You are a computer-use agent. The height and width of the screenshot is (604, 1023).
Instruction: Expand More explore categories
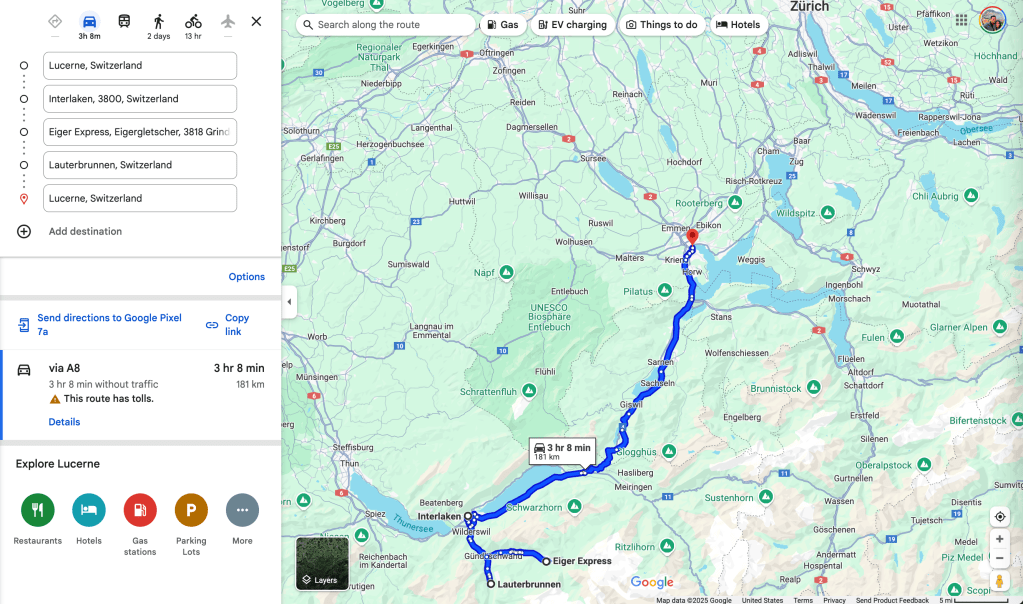click(x=242, y=510)
